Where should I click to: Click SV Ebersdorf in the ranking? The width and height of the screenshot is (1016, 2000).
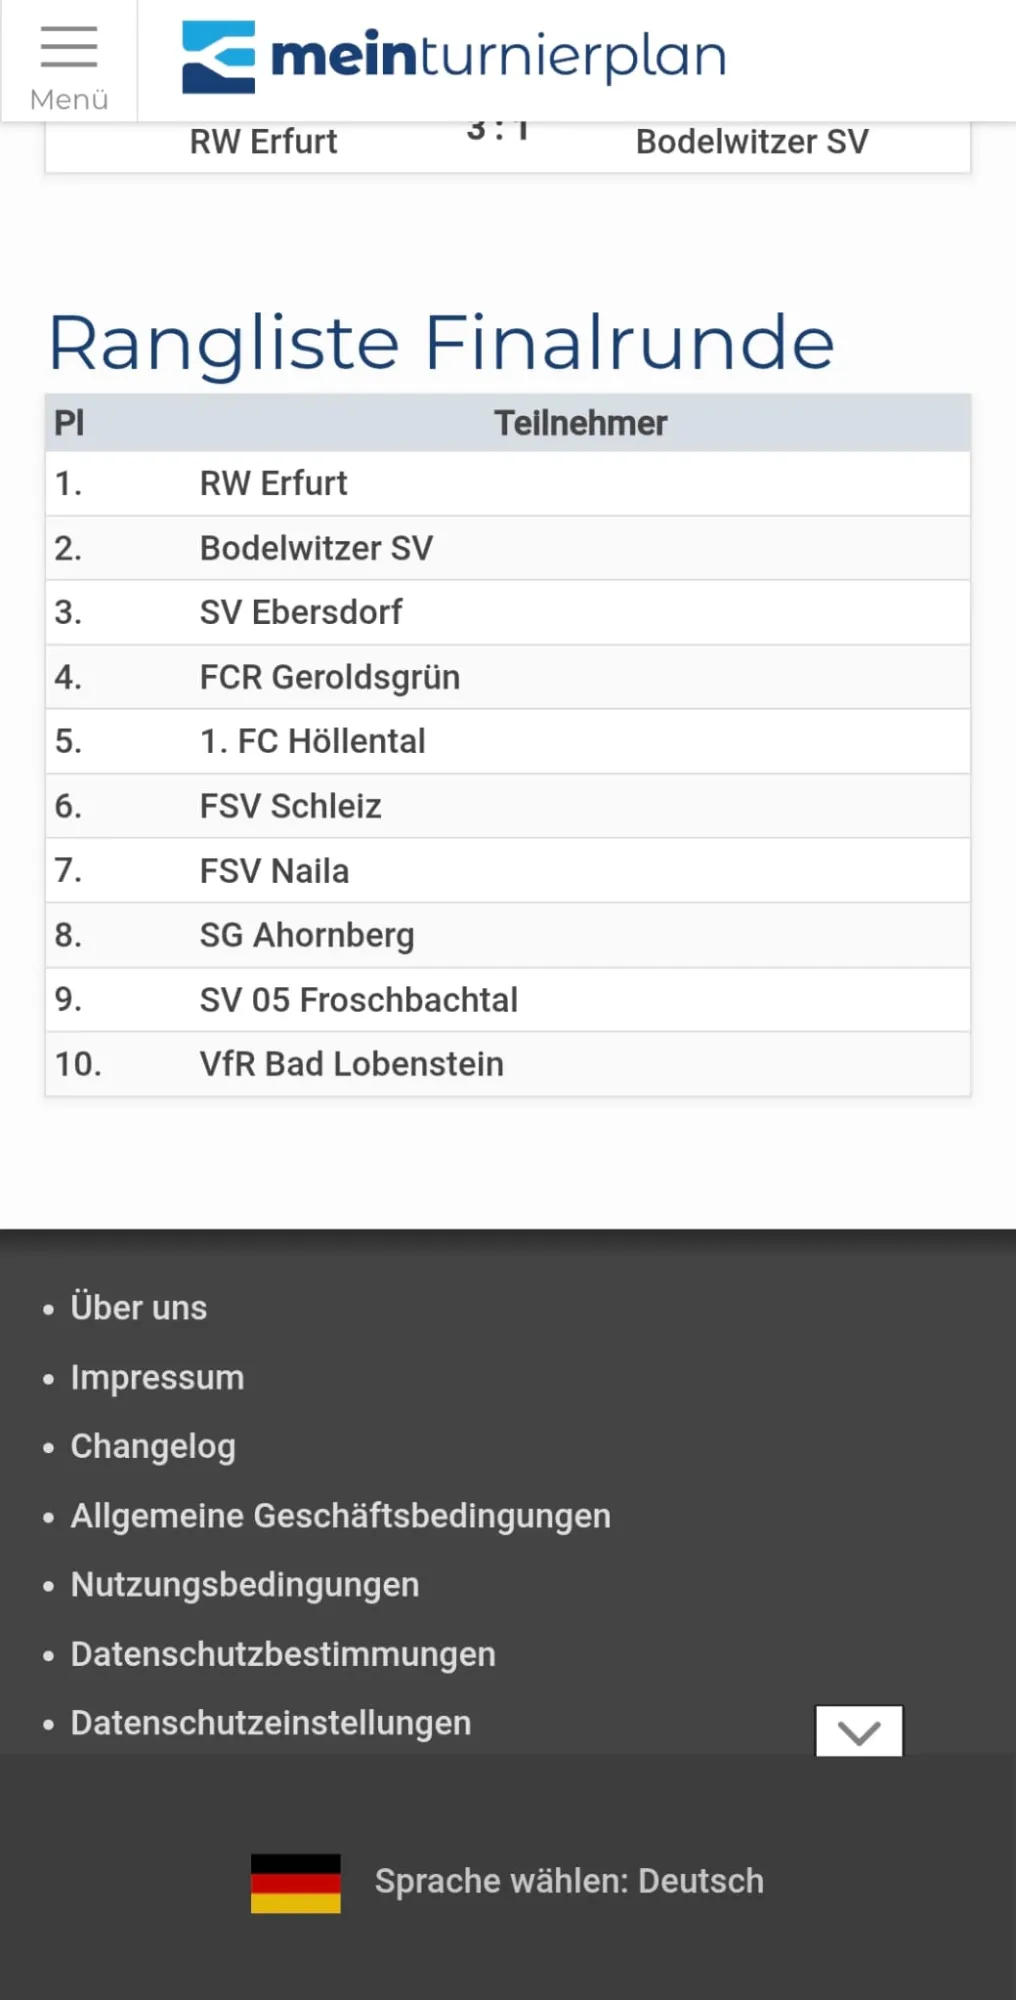[300, 612]
